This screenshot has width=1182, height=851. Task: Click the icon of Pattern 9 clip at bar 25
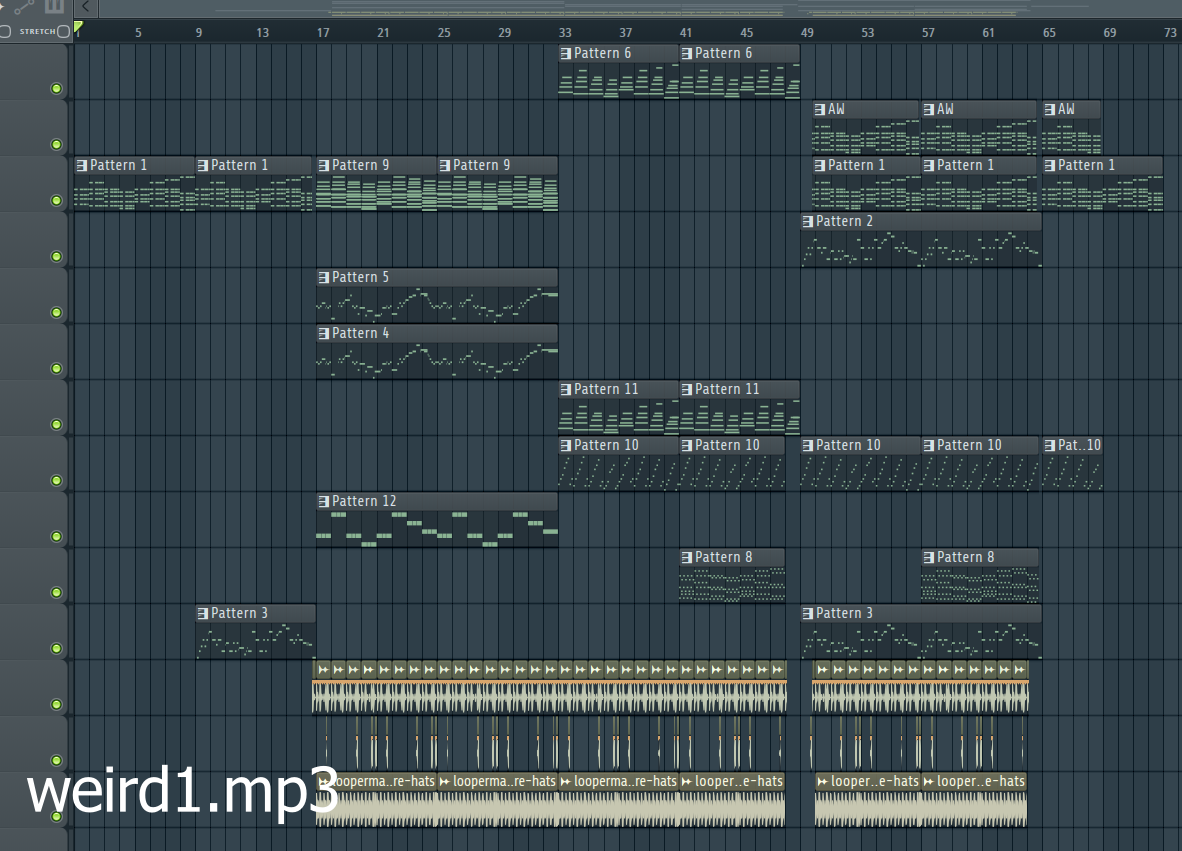click(444, 165)
